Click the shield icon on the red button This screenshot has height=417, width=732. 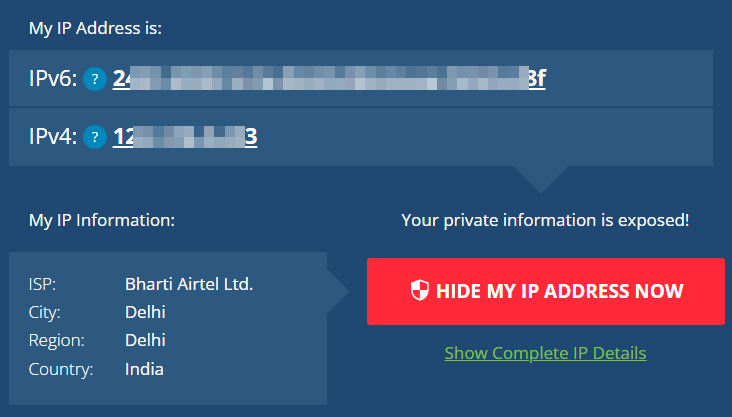pos(421,291)
